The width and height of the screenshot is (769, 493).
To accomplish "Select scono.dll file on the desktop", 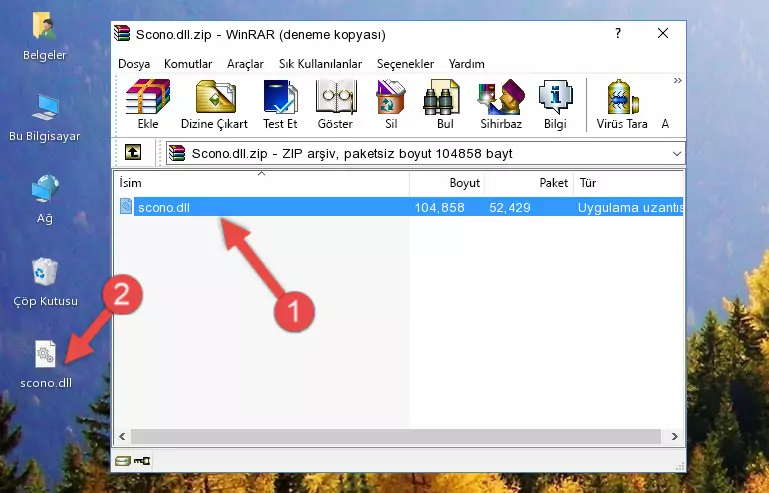I will pos(46,364).
